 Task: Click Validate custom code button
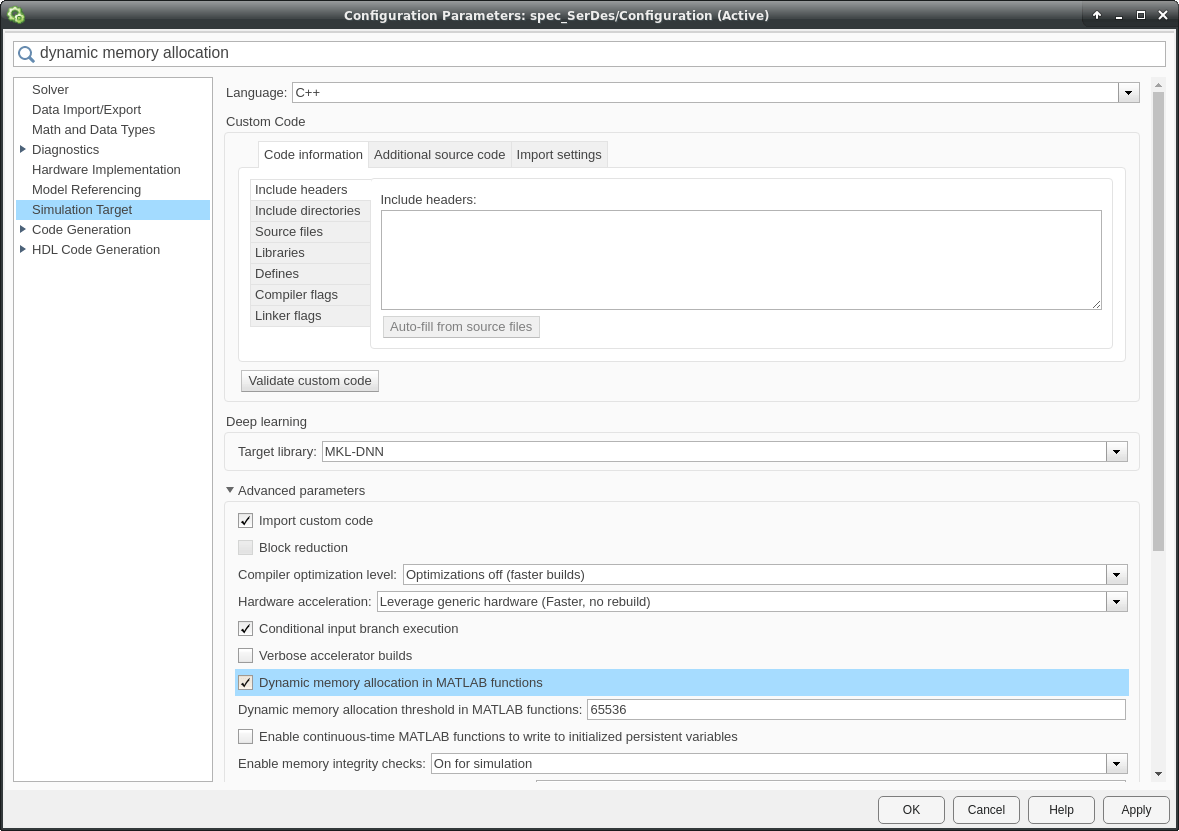click(310, 381)
